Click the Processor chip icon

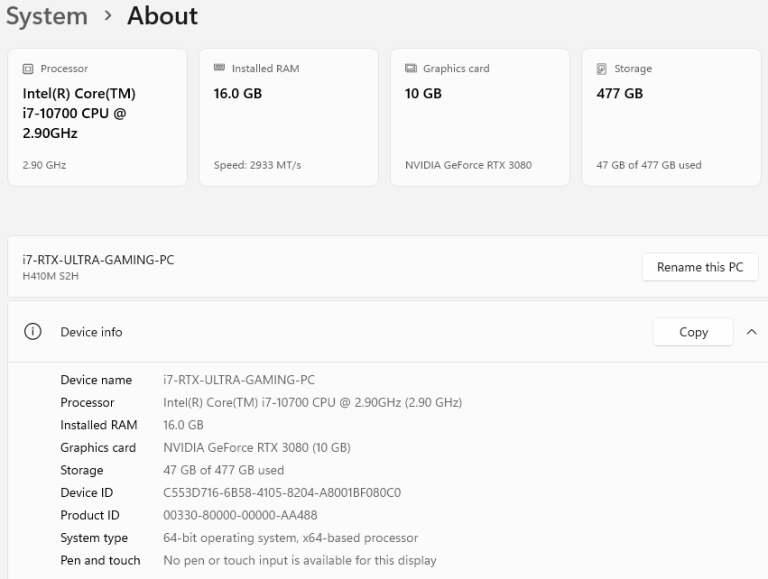click(28, 69)
